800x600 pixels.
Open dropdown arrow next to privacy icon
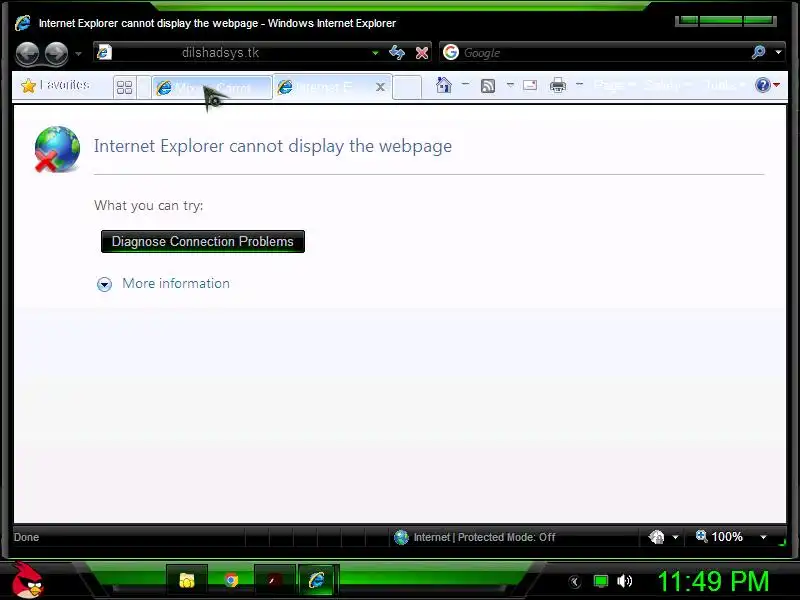point(675,537)
